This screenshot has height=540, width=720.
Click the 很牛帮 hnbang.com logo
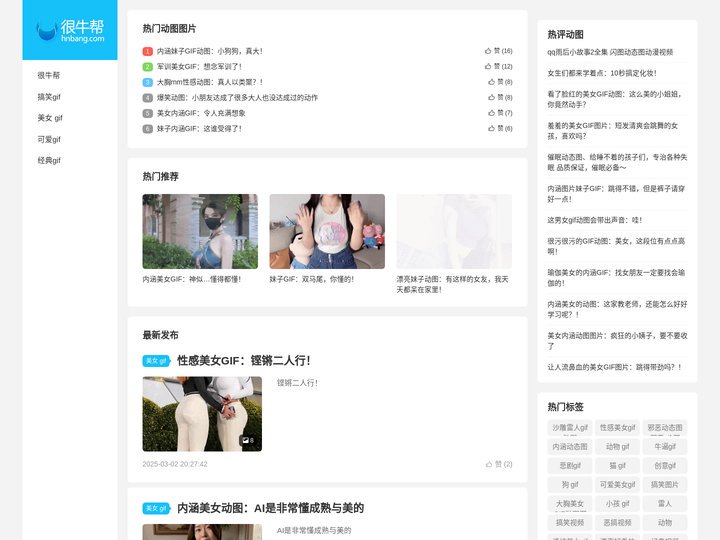pyautogui.click(x=70, y=30)
